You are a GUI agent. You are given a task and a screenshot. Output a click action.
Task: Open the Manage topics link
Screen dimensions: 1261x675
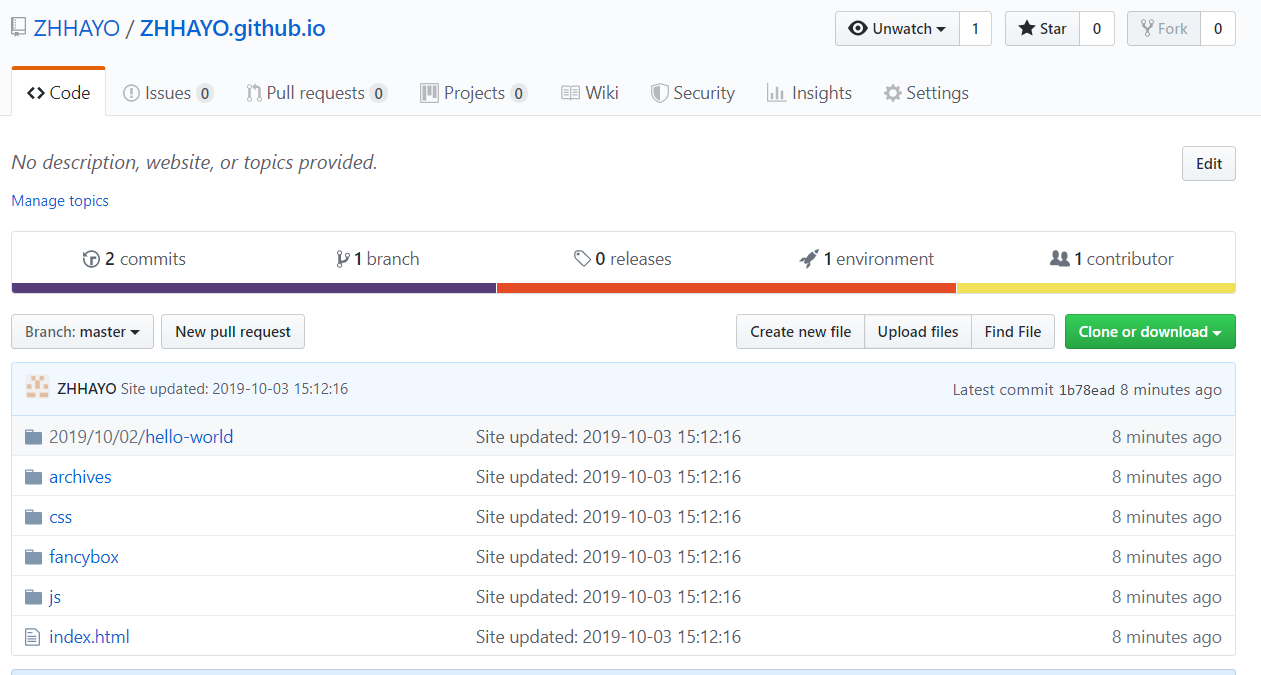[x=60, y=201]
